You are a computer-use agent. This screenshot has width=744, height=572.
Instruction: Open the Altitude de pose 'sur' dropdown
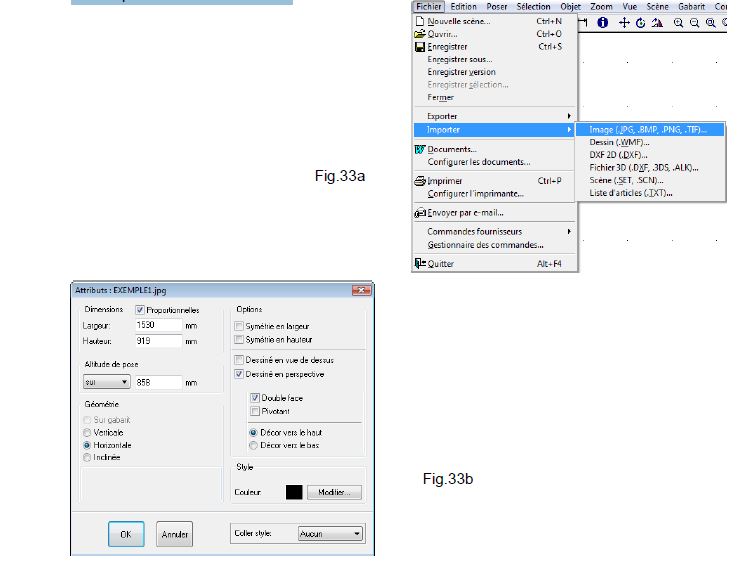click(107, 382)
